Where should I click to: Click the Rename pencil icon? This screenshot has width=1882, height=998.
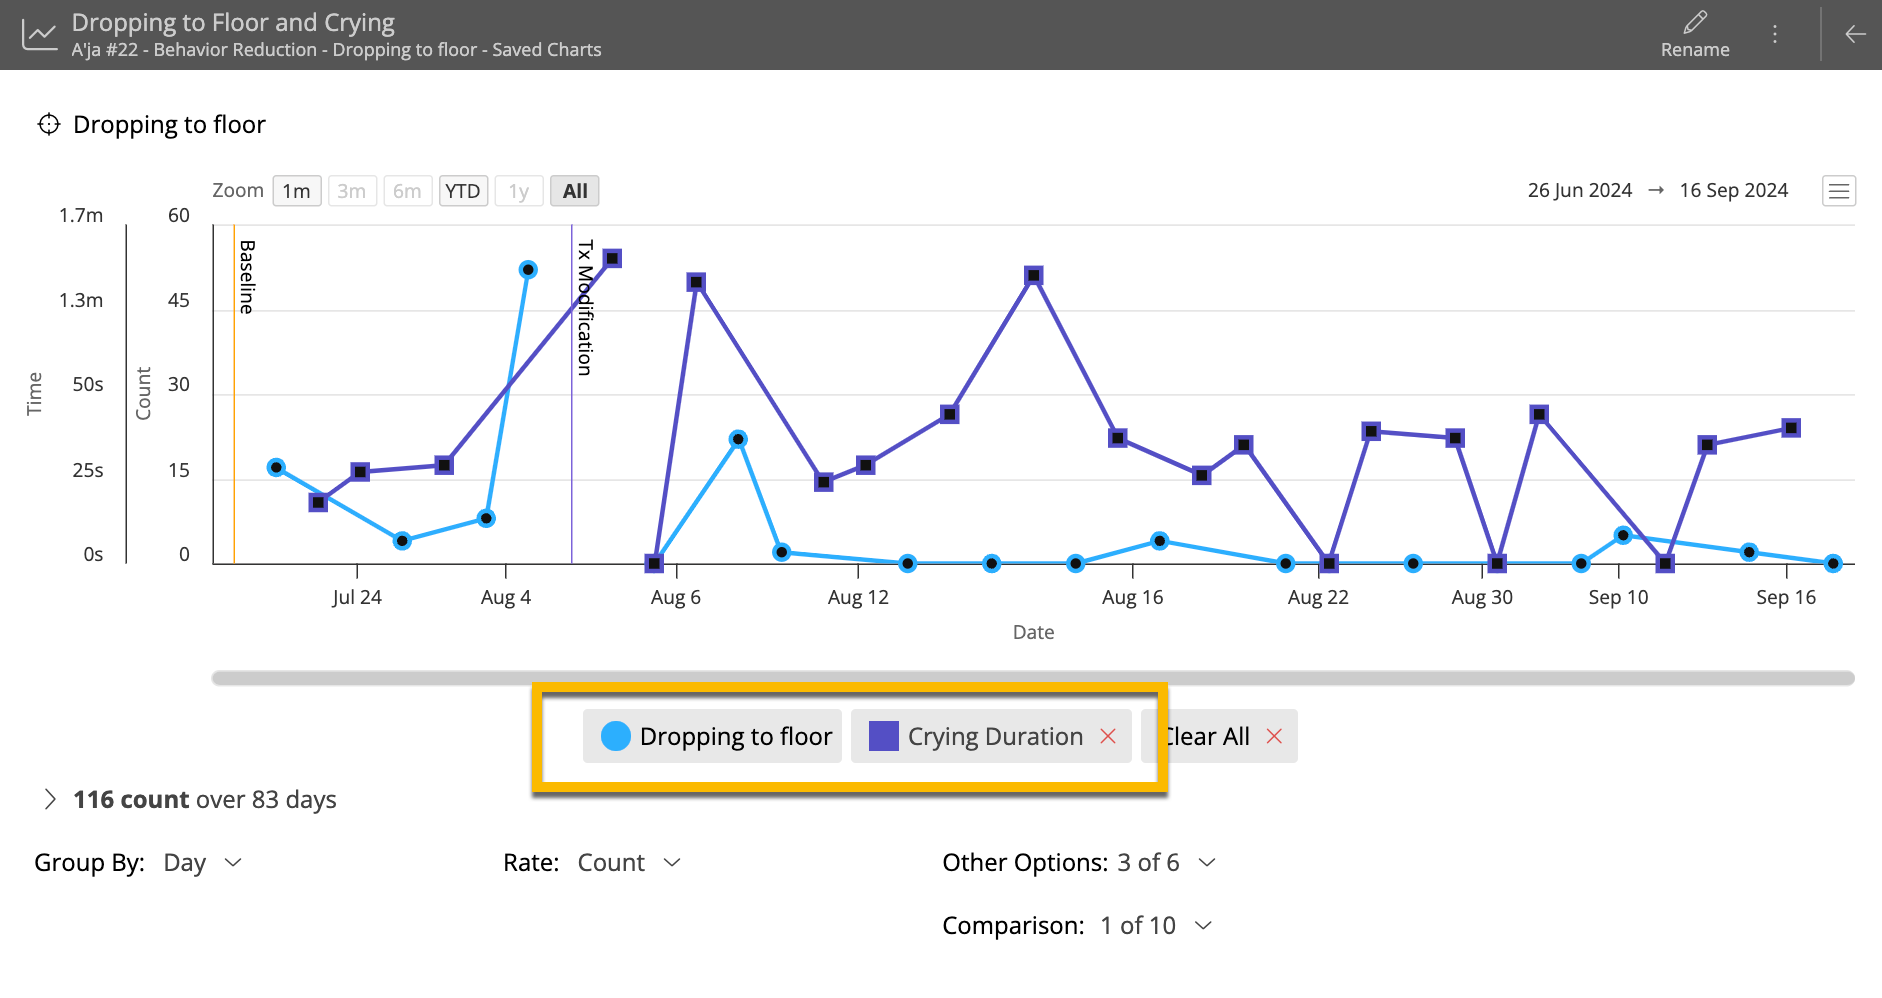click(1695, 22)
